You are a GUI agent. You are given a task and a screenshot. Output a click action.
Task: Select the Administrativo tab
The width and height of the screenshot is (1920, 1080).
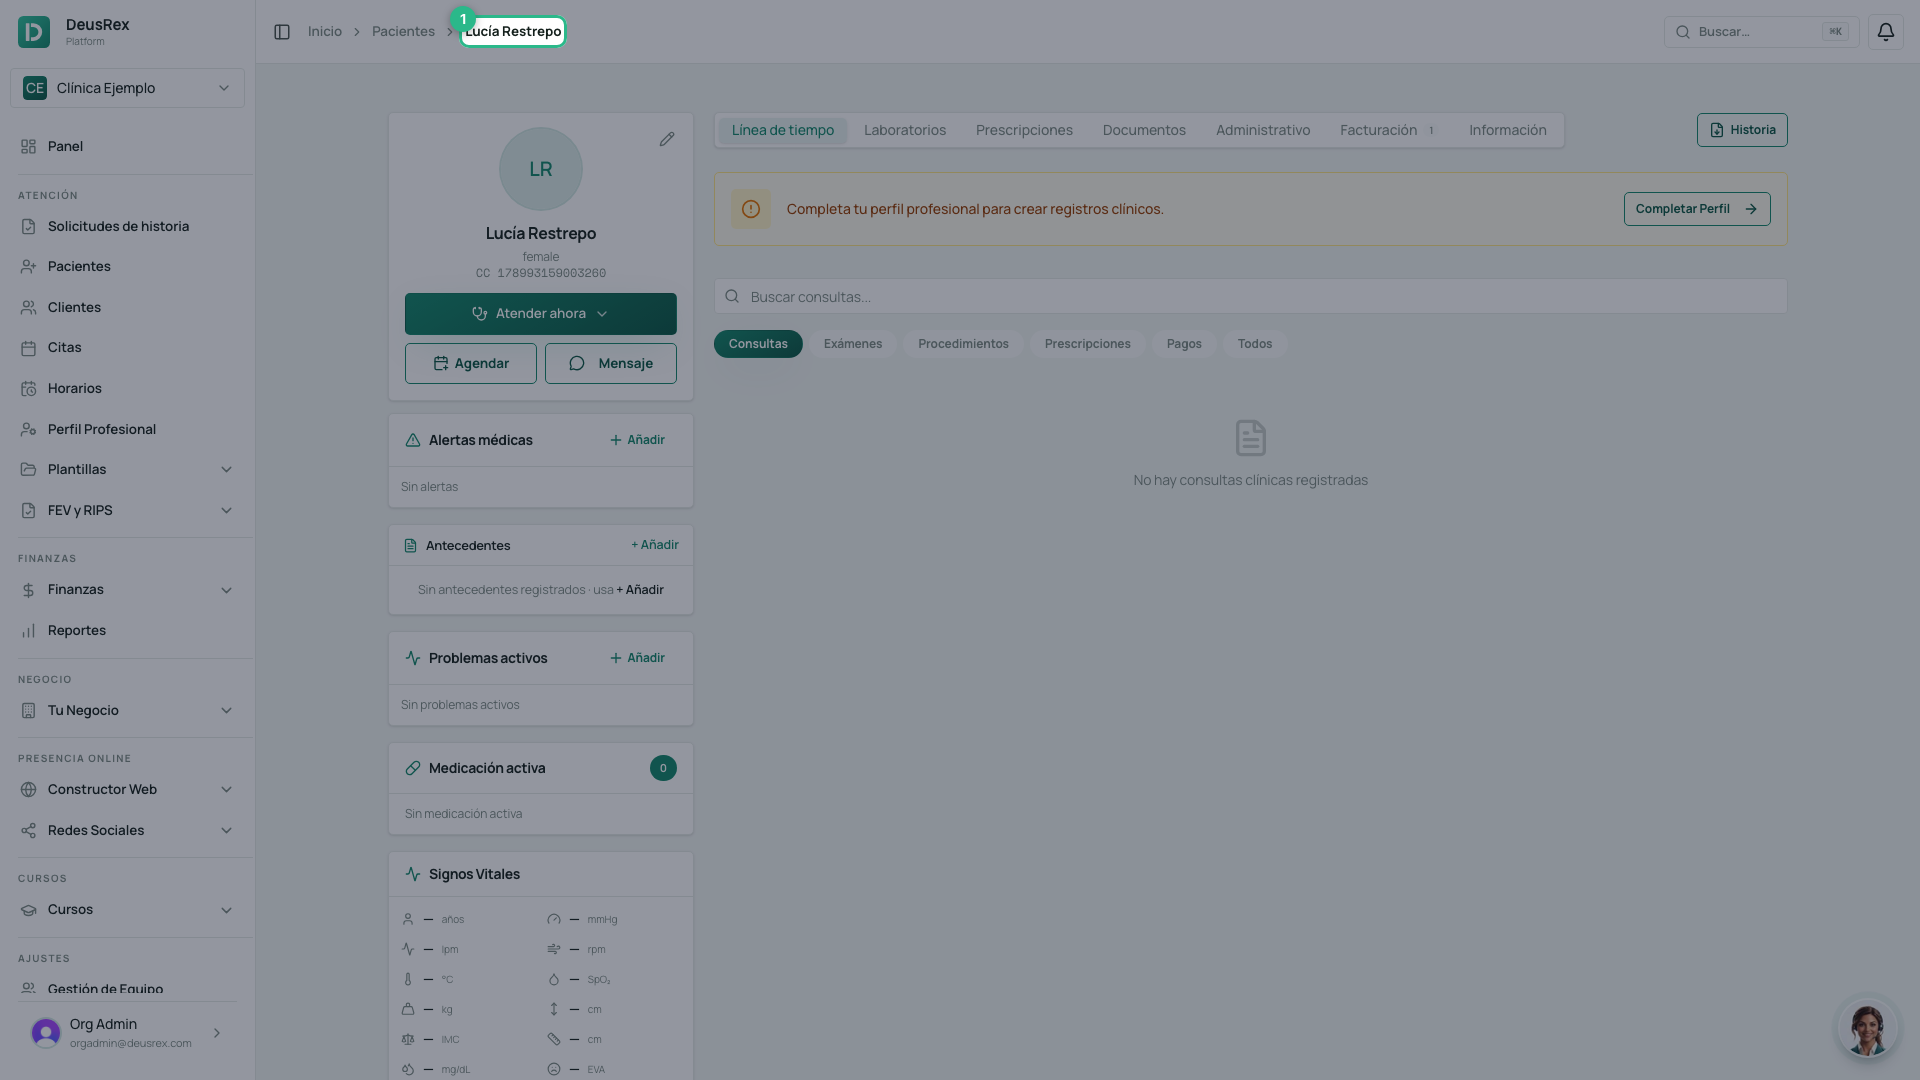pos(1263,130)
